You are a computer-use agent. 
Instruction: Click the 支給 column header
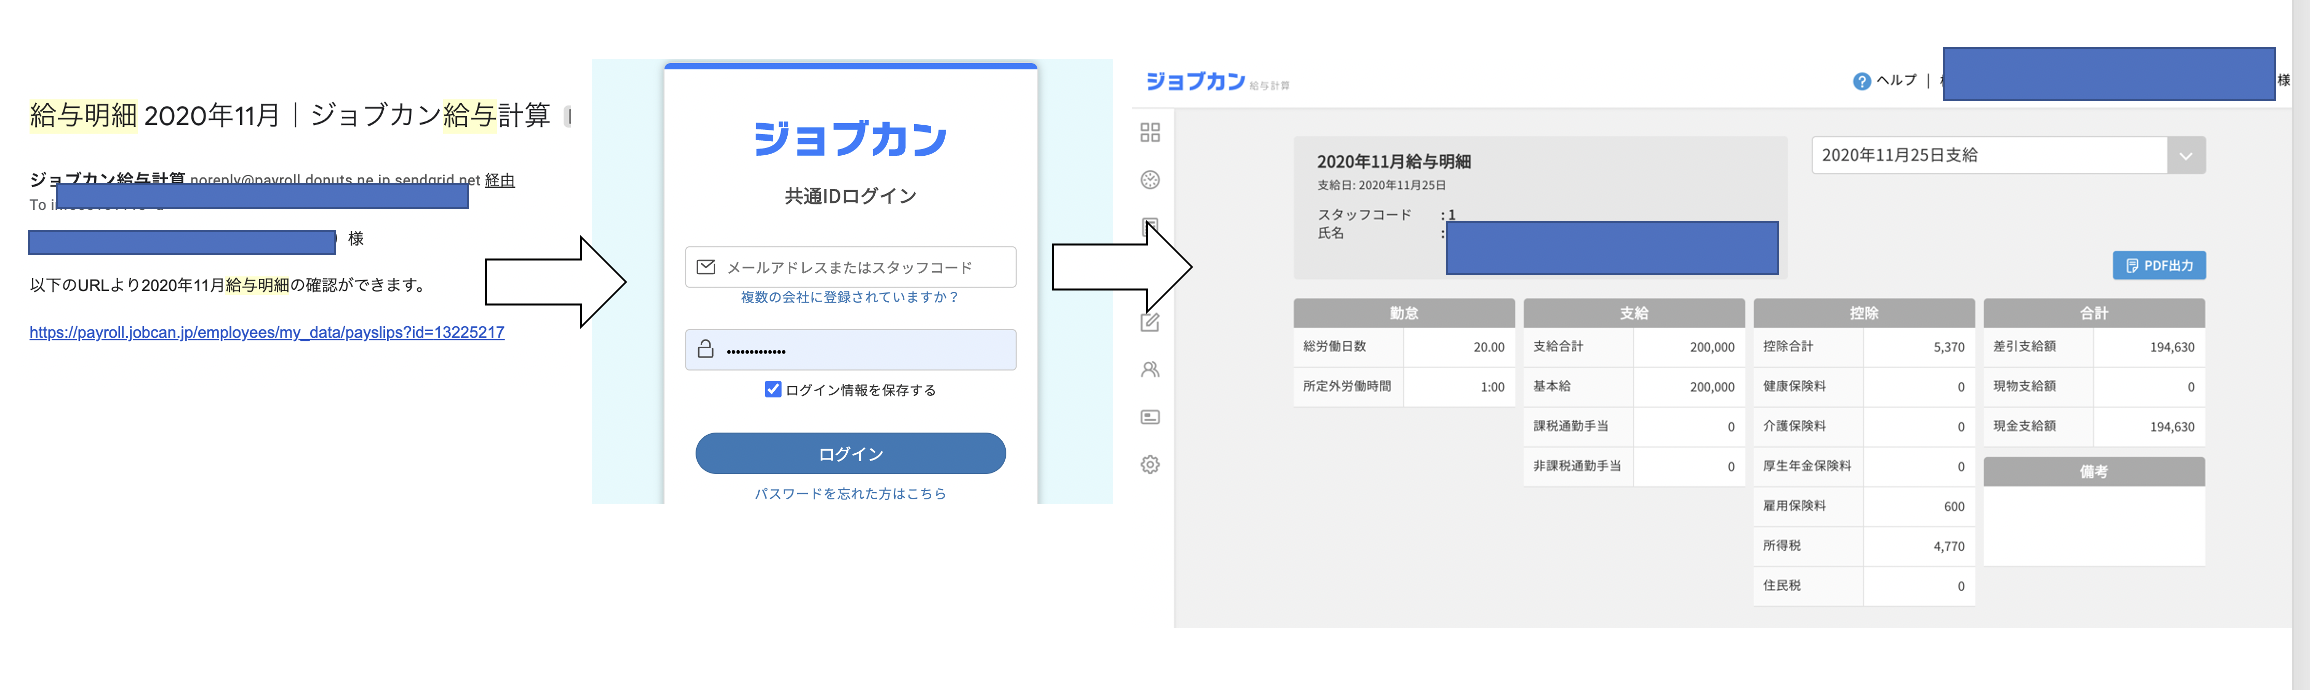[x=1634, y=313]
